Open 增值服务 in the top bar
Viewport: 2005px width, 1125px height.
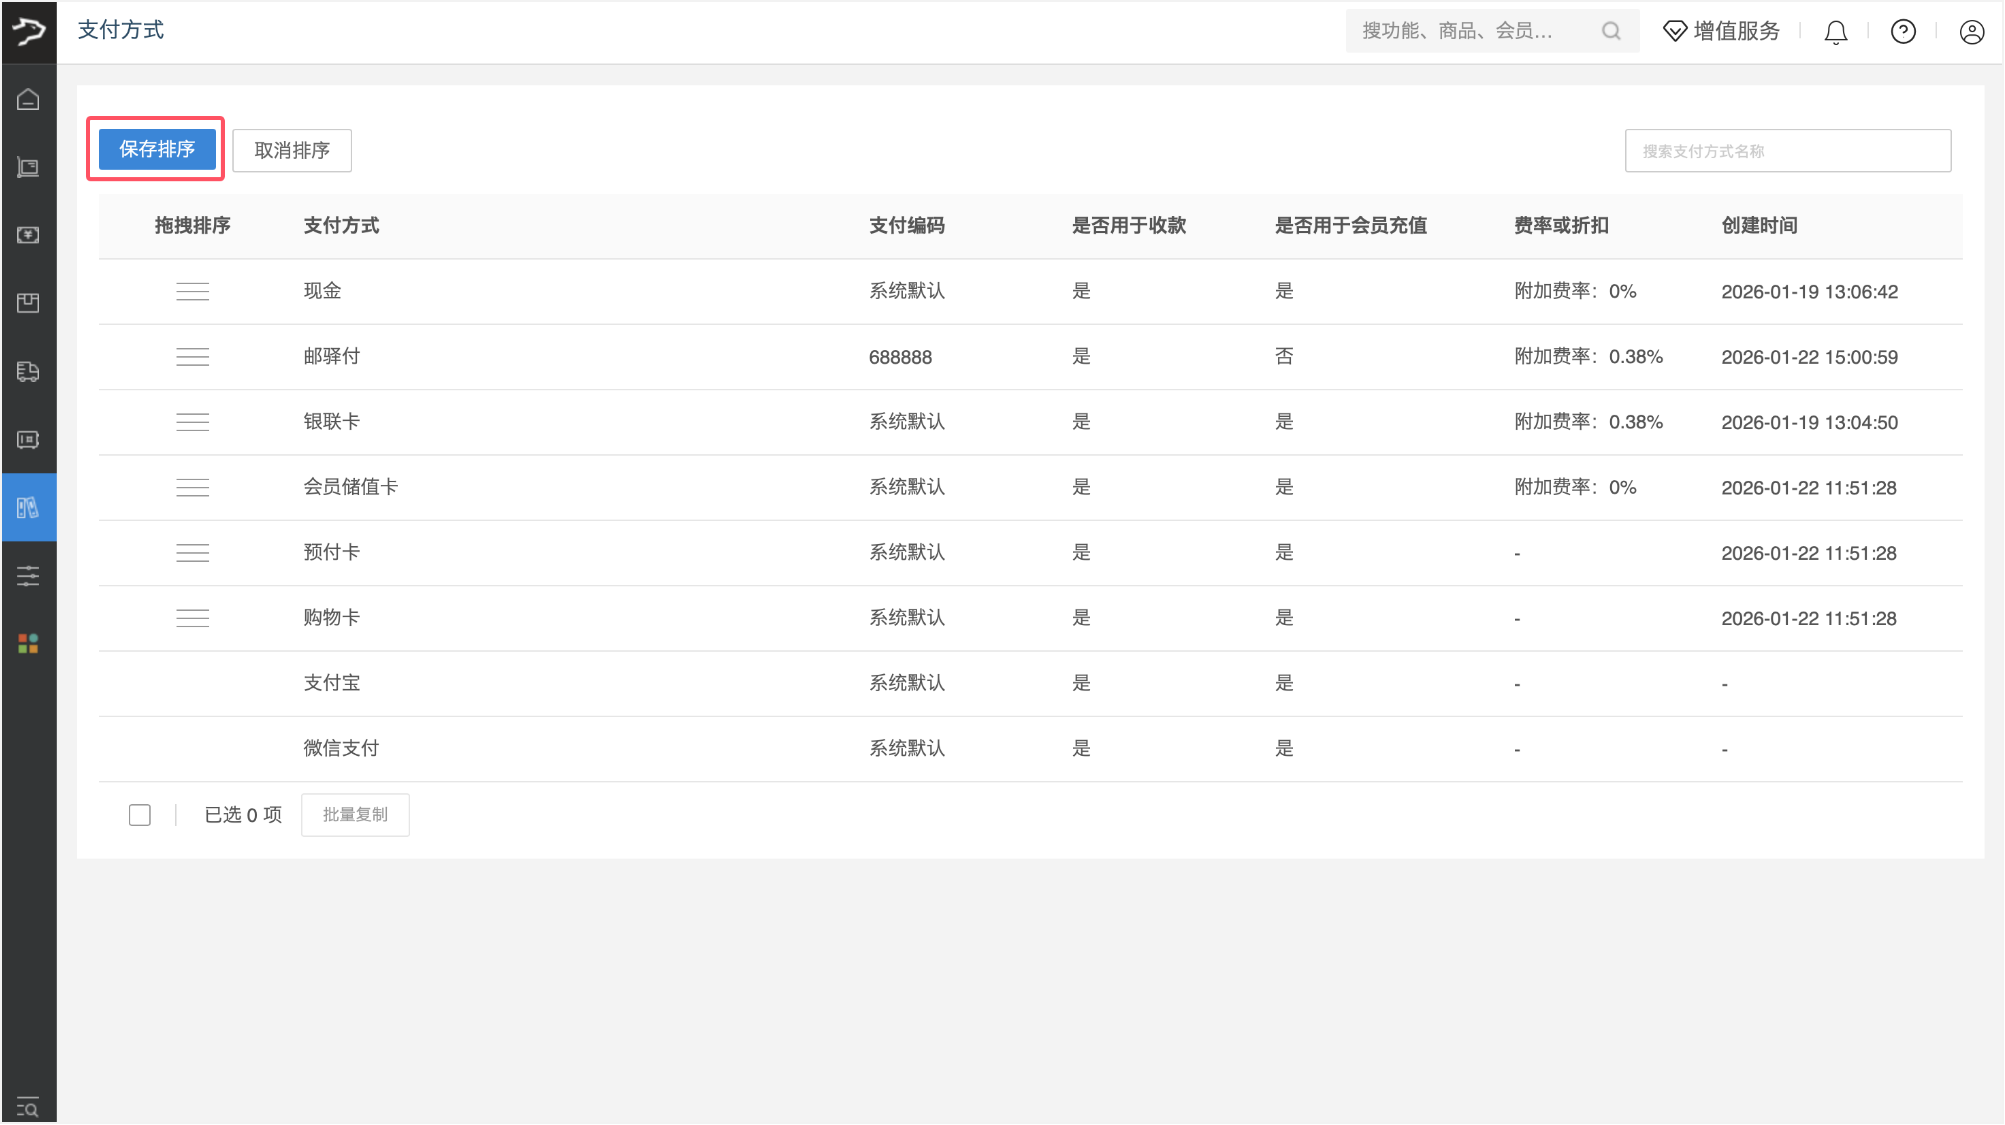1722,31
